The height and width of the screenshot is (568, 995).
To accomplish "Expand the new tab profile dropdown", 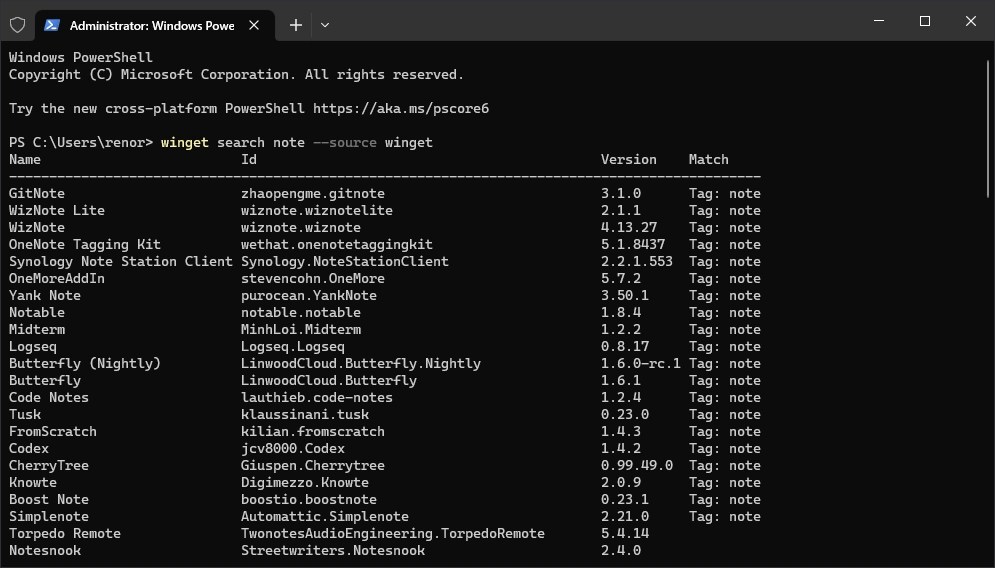I will (325, 25).
